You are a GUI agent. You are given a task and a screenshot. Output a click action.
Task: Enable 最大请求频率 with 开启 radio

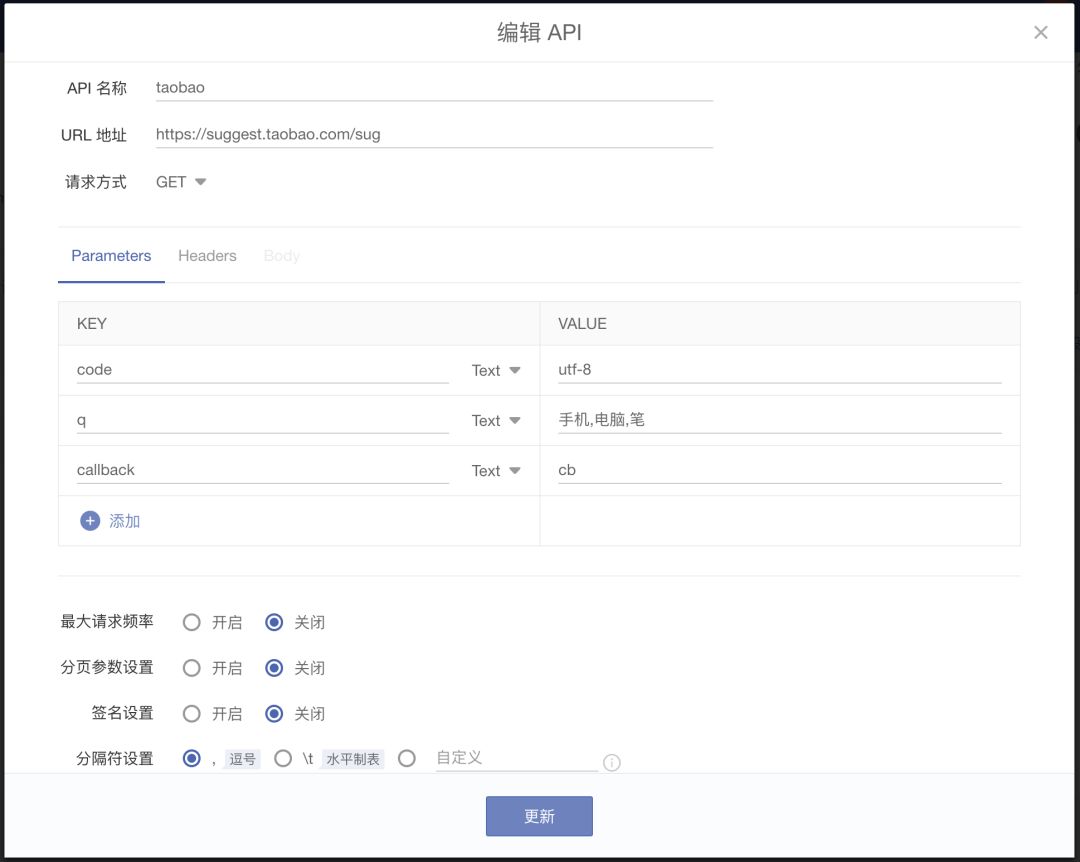191,623
